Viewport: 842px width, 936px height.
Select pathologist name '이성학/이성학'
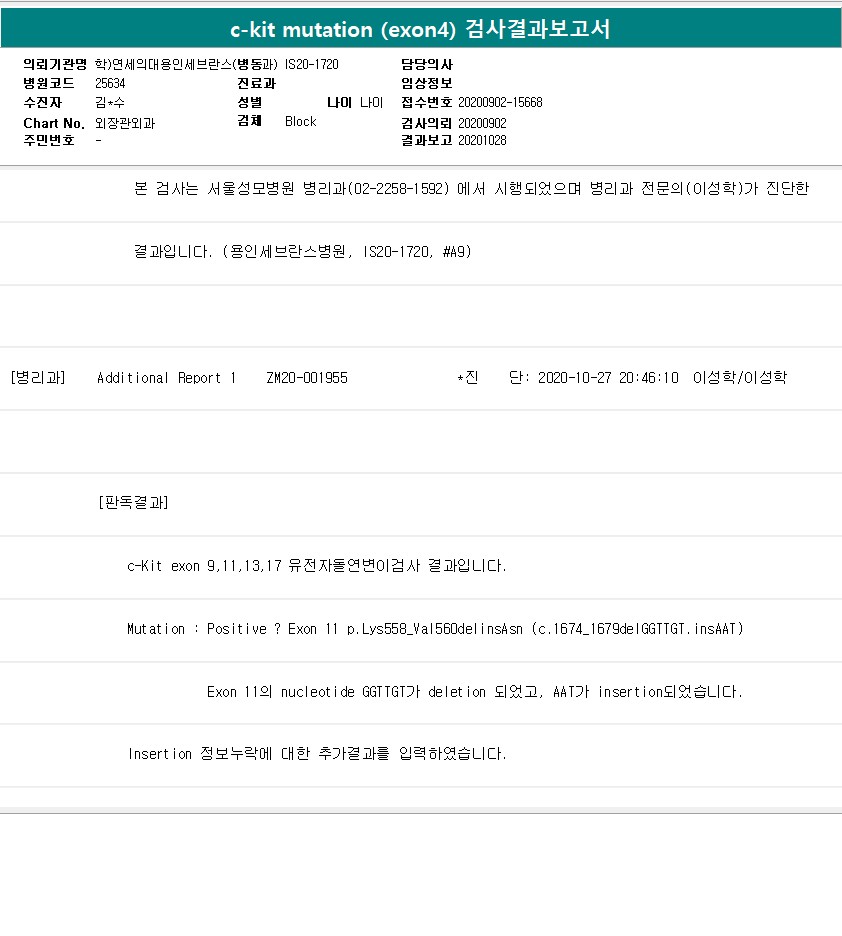click(740, 377)
